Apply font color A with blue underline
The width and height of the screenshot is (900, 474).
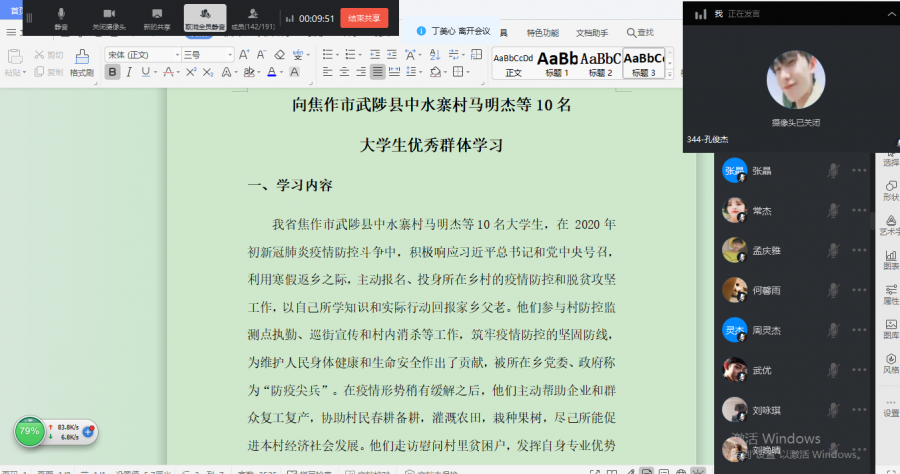271,72
